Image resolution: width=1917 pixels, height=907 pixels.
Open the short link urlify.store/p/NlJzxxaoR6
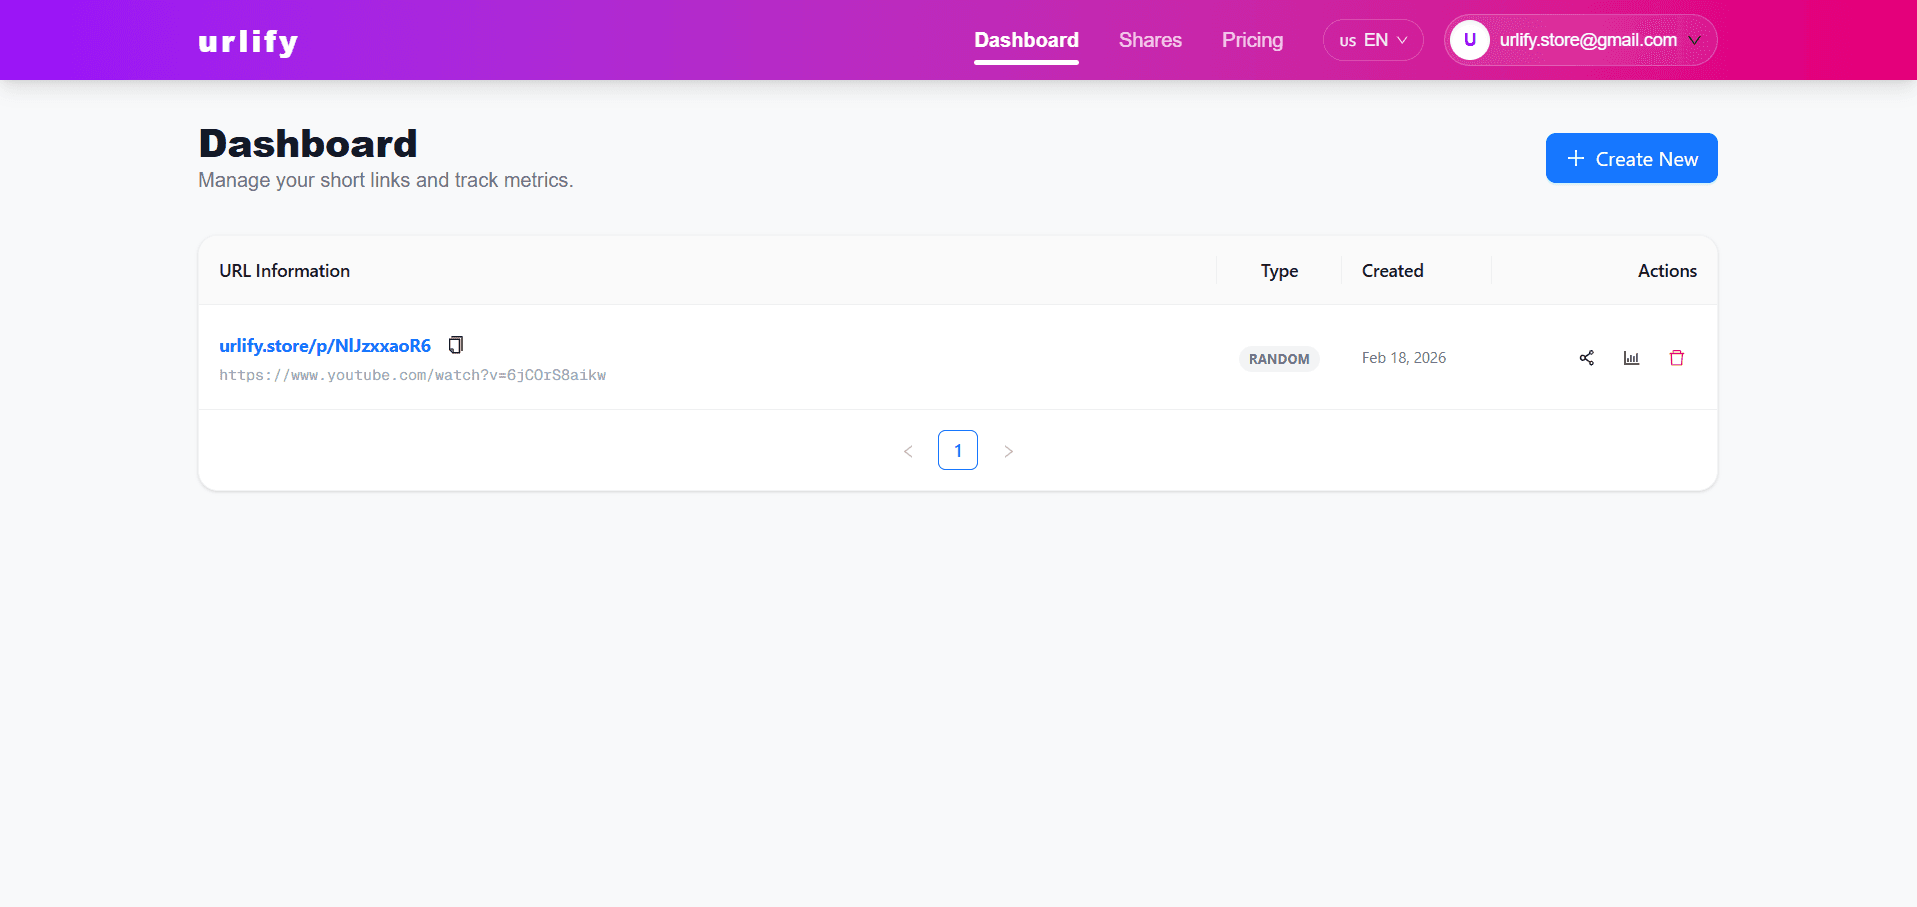(x=324, y=345)
